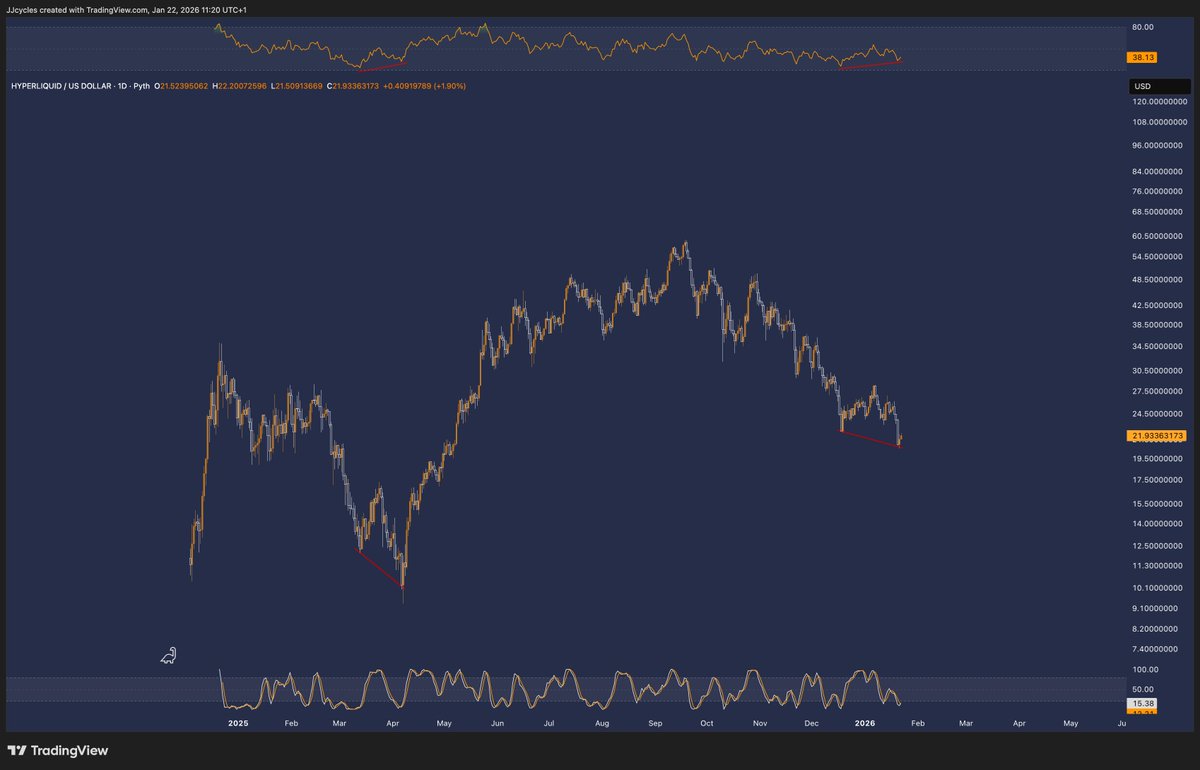Click the 14.00000000 price axis label
Viewport: 1200px width, 770px height.
click(x=1158, y=524)
